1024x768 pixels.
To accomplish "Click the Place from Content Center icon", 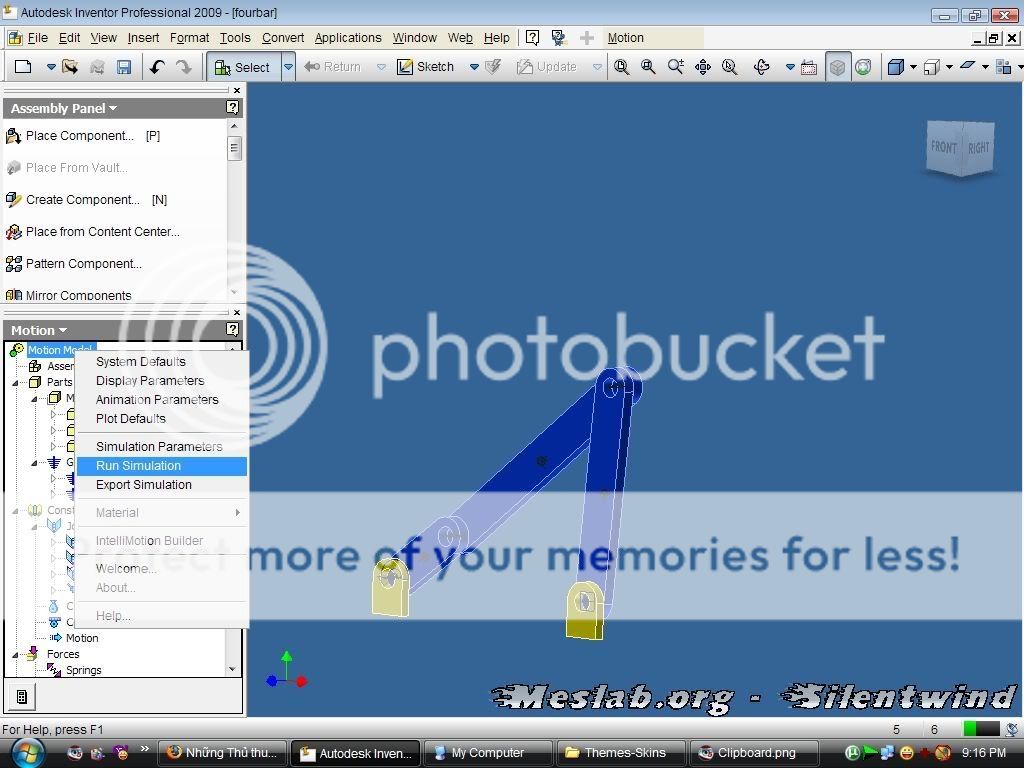I will pos(14,232).
